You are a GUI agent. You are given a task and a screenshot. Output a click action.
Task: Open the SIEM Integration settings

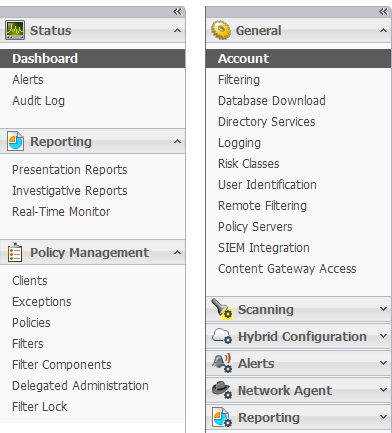tap(264, 248)
